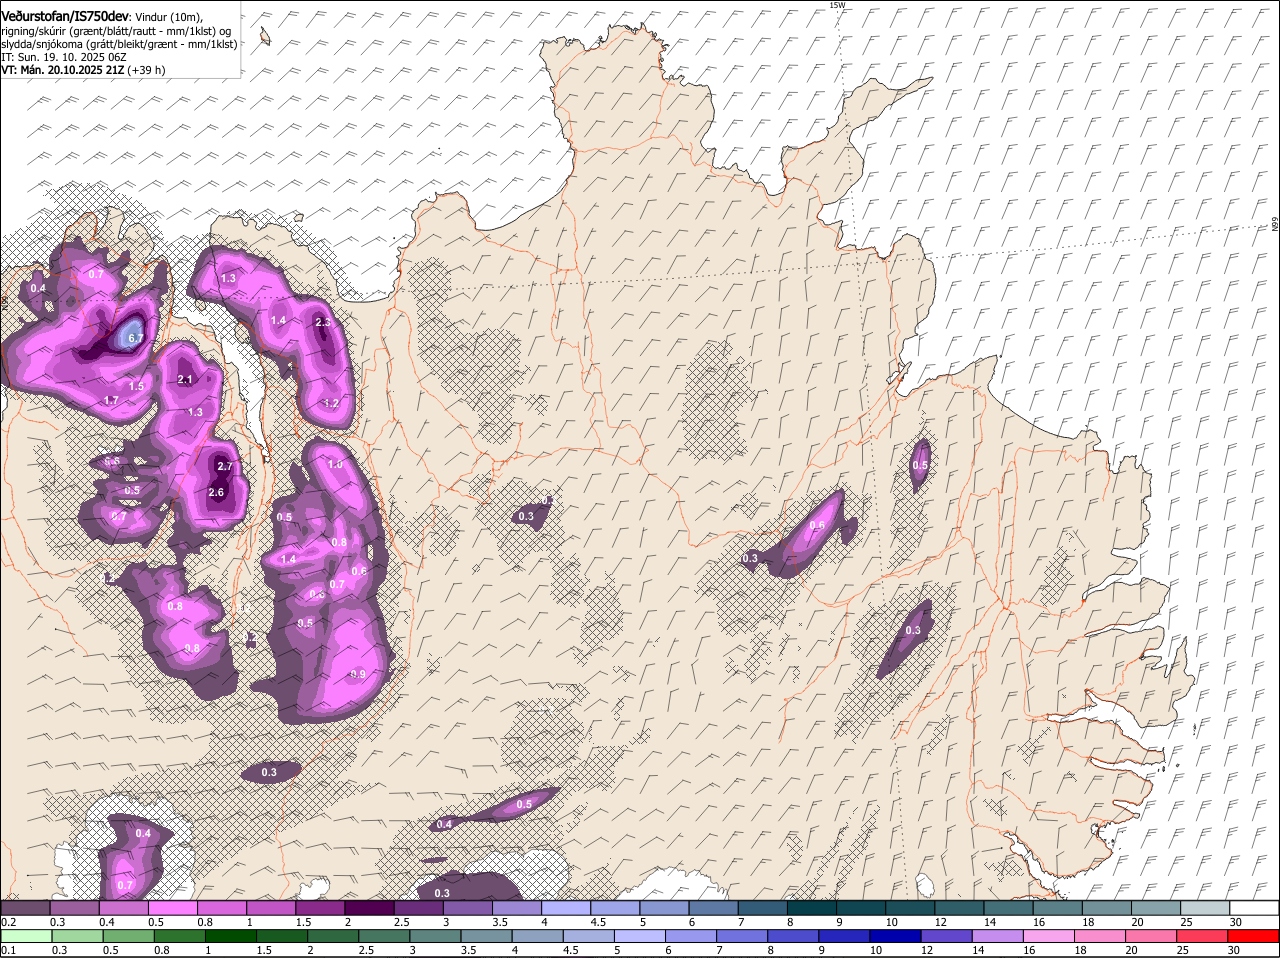Click top legend swatch between 6 and 7
1280x958 pixels.
pos(713,907)
